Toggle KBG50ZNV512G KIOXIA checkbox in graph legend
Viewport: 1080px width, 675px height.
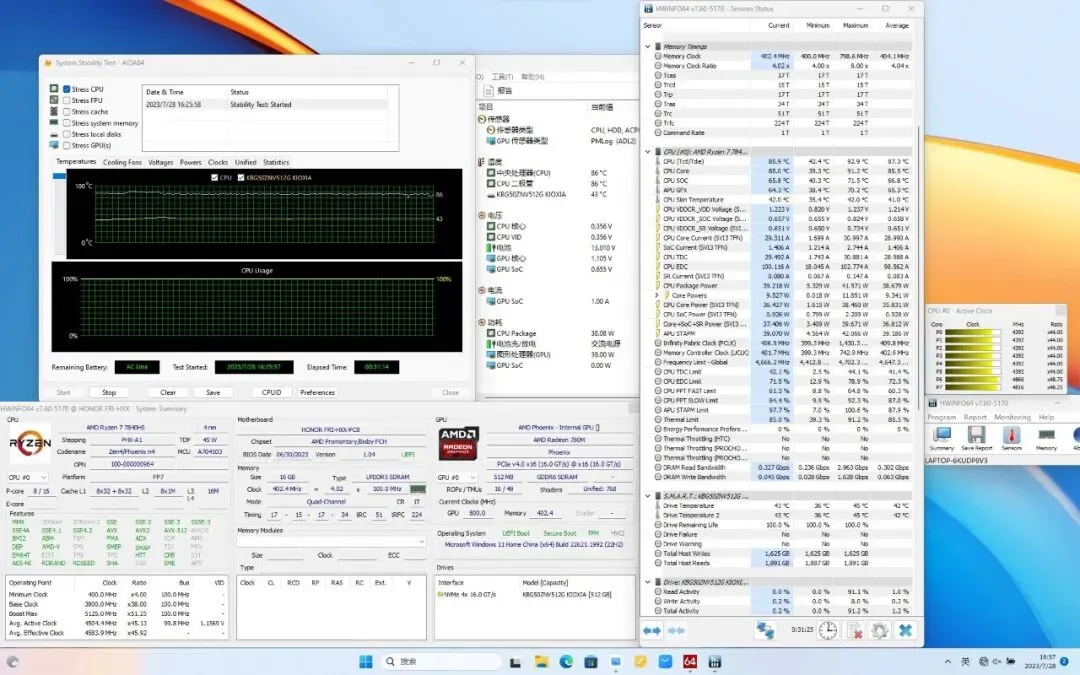241,178
